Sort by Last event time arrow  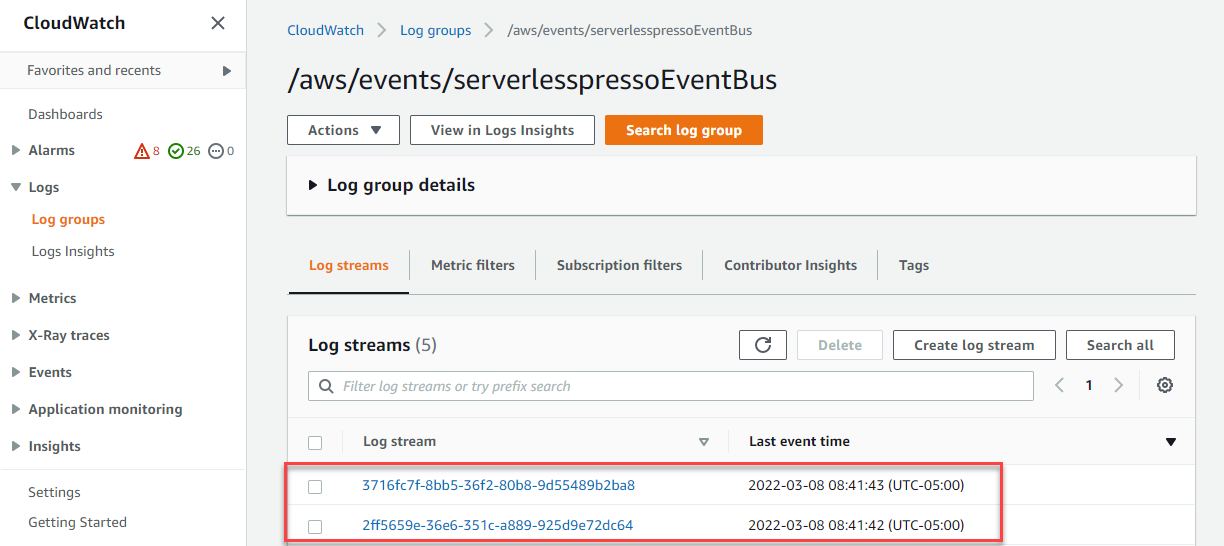click(1171, 442)
